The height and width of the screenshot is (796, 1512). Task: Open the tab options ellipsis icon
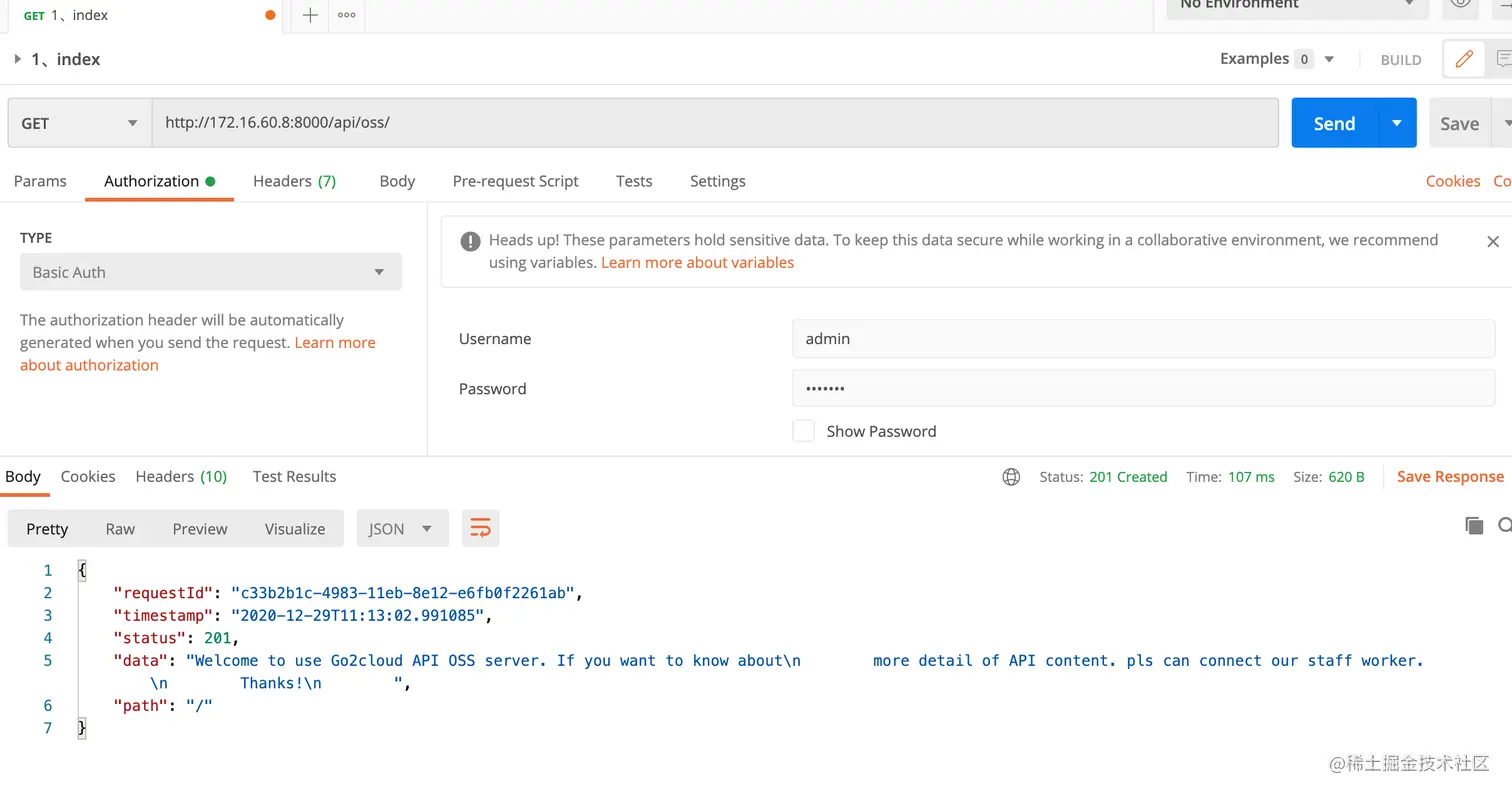pos(347,15)
